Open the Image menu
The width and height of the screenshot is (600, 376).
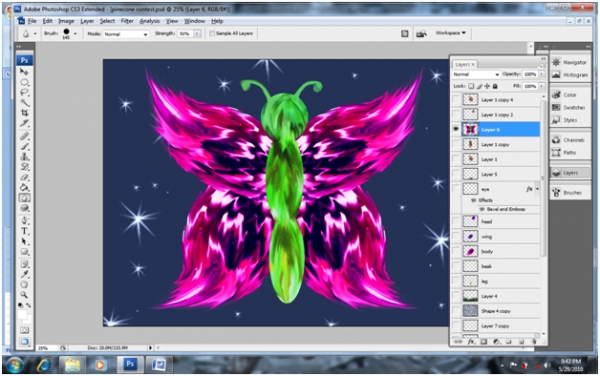(x=66, y=21)
